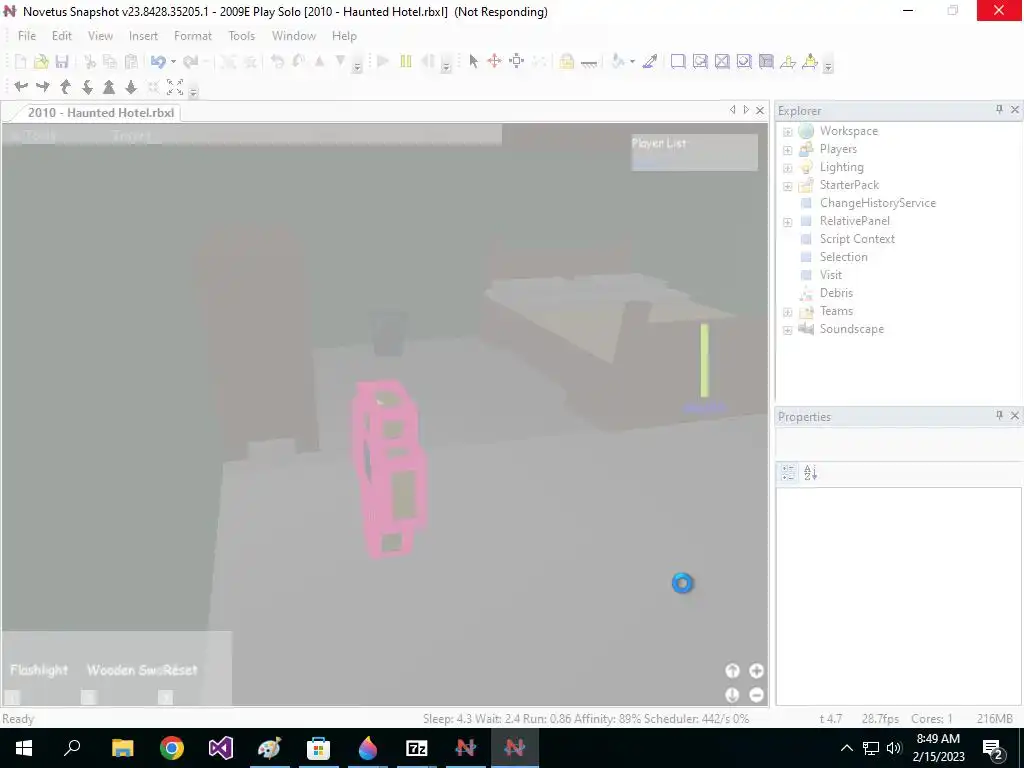The height and width of the screenshot is (768, 1024).
Task: Select the arrow pointer tool
Action: (x=473, y=61)
